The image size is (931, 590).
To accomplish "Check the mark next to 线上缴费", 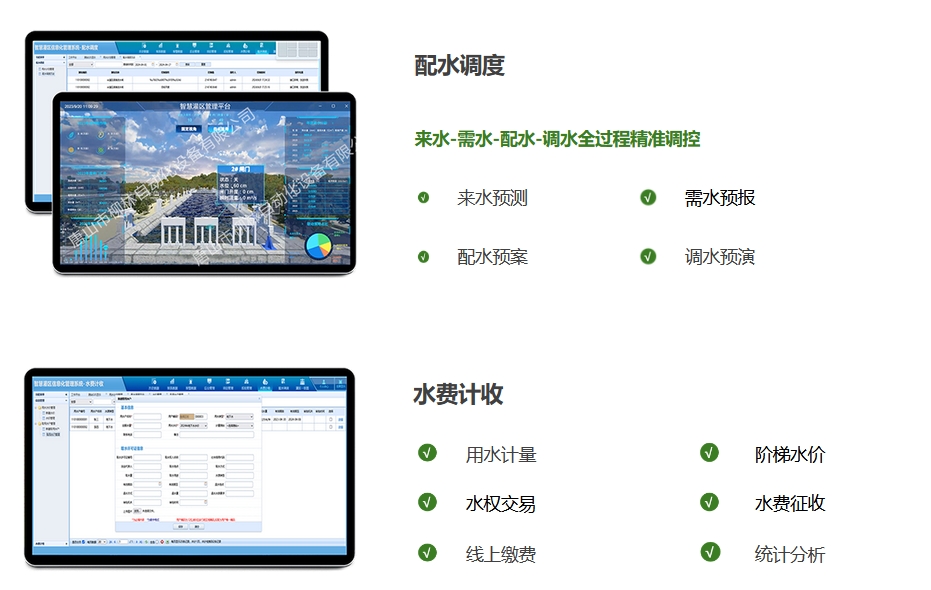I will (428, 553).
